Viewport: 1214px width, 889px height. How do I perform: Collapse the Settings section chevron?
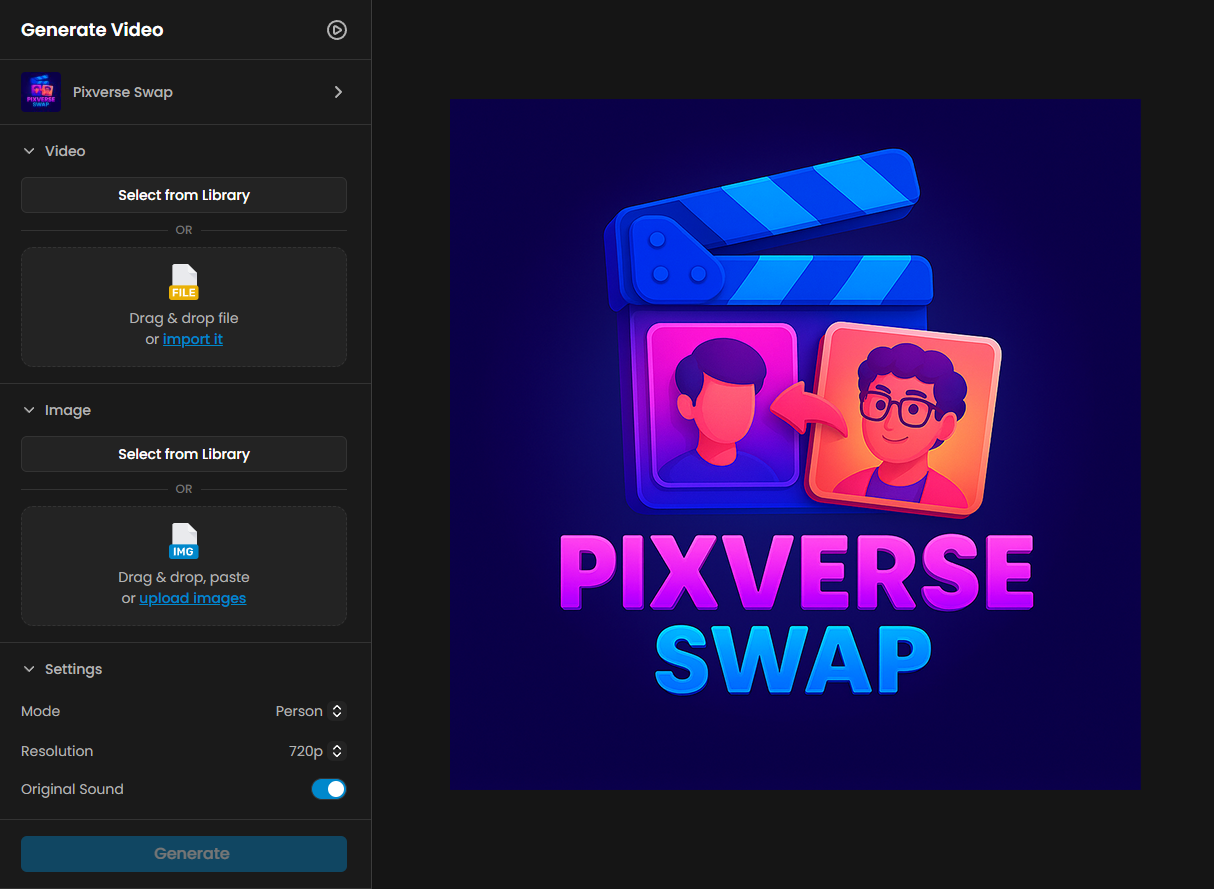pos(29,669)
